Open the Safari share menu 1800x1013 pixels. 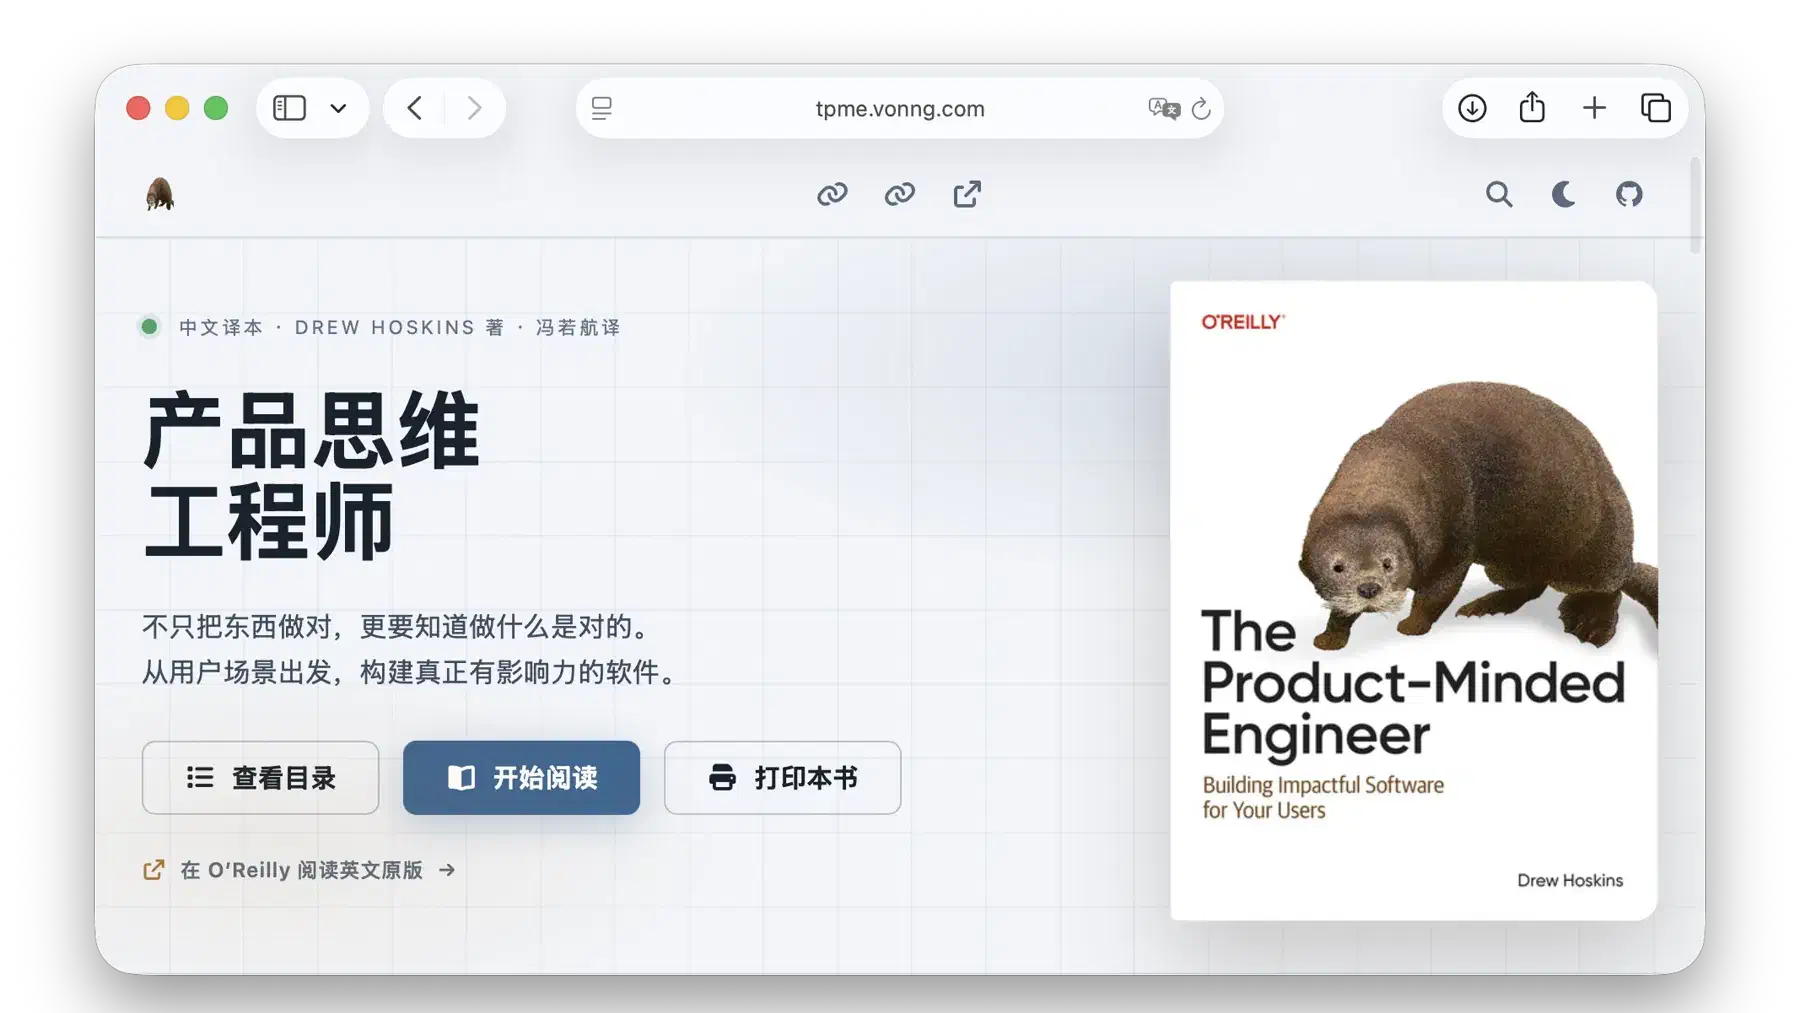[x=1532, y=107]
